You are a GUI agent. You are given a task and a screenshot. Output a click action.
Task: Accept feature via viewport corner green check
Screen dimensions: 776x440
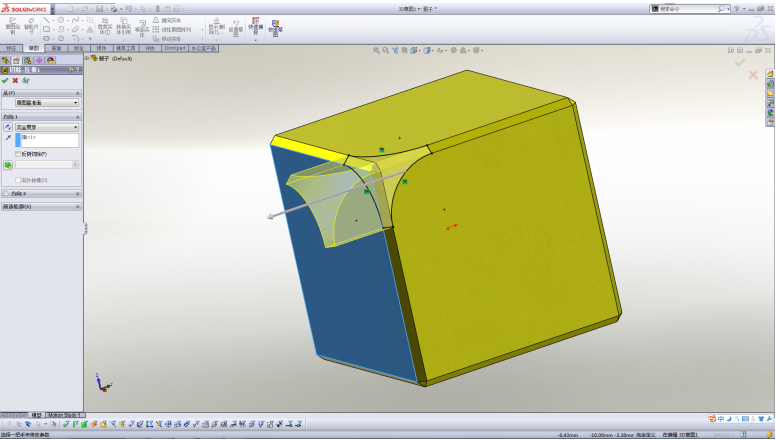pos(740,63)
